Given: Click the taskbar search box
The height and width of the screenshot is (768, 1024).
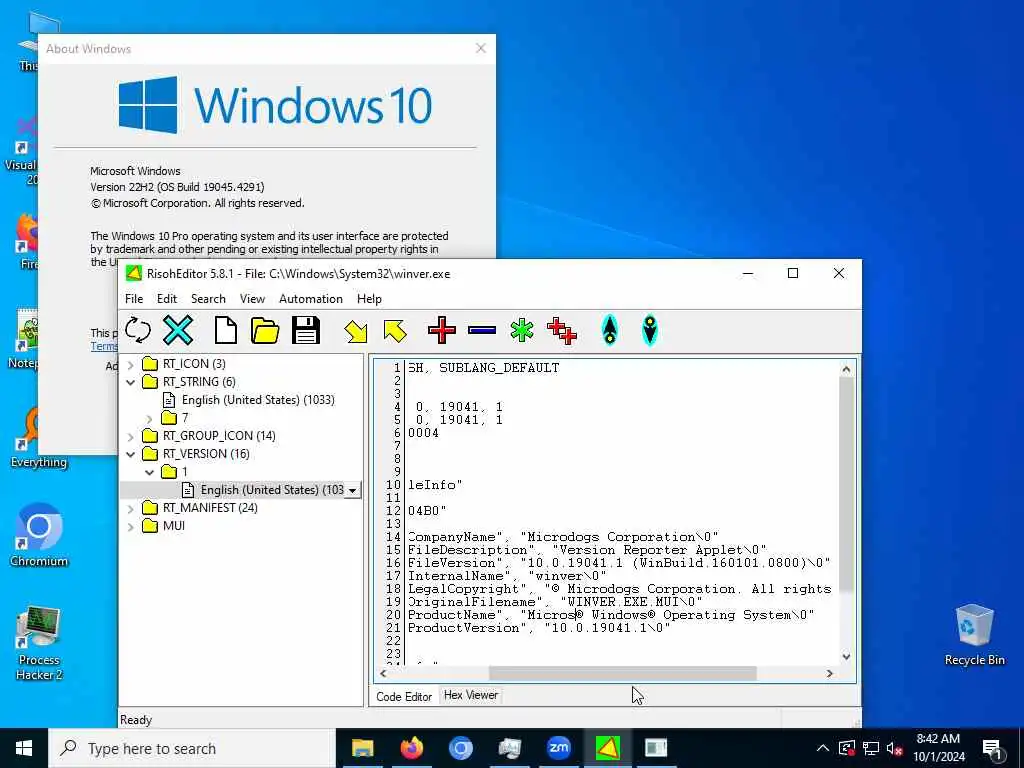Looking at the screenshot, I should [192, 748].
